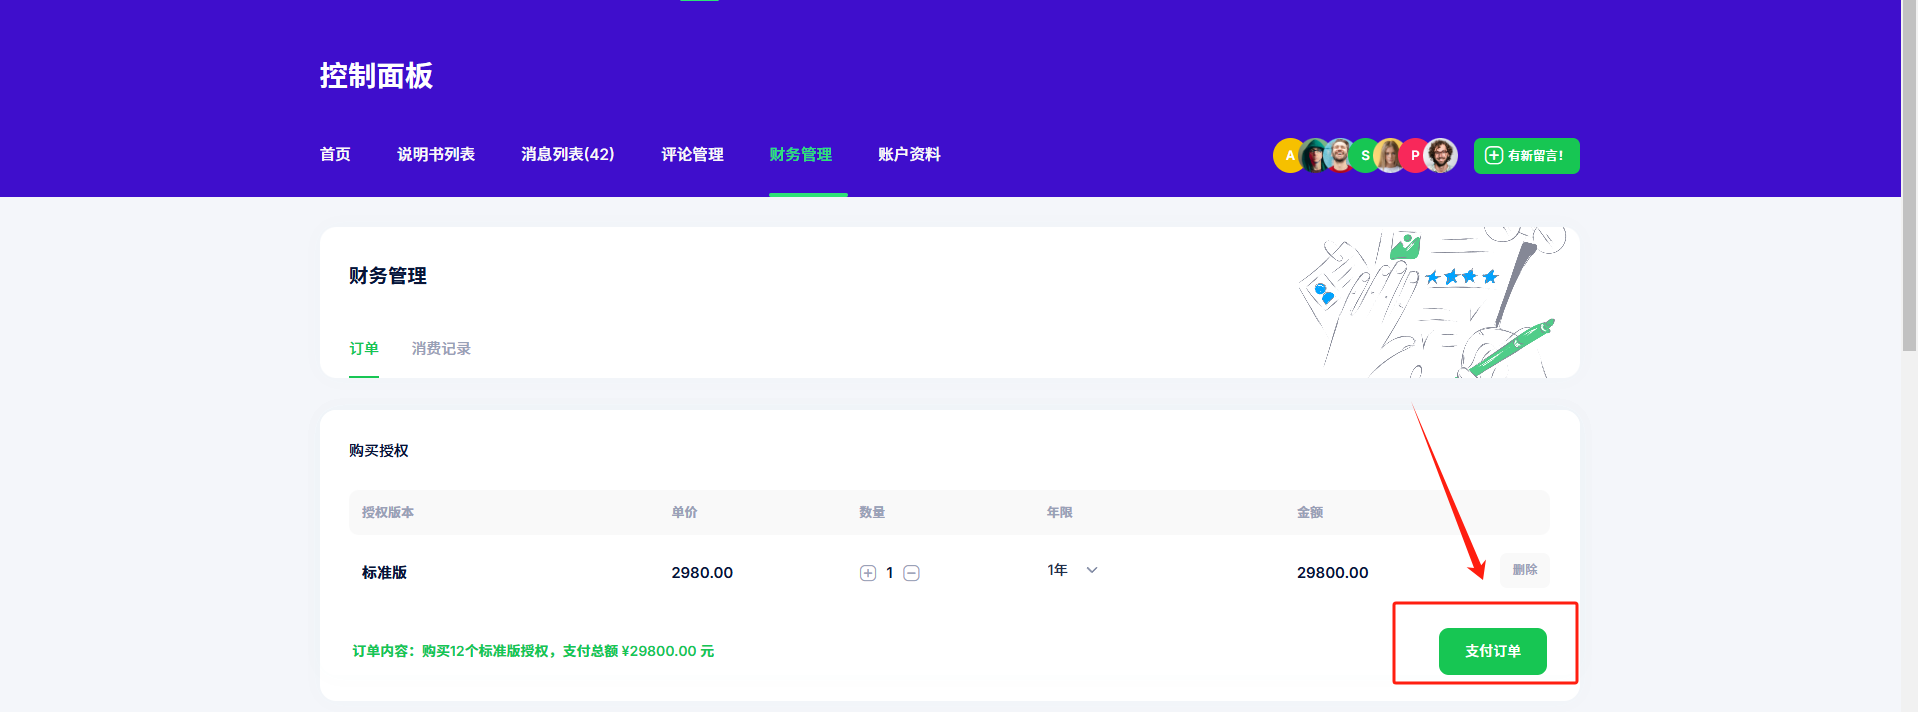This screenshot has width=1918, height=712.
Task: Navigate to 账户资料 page
Action: click(909, 155)
